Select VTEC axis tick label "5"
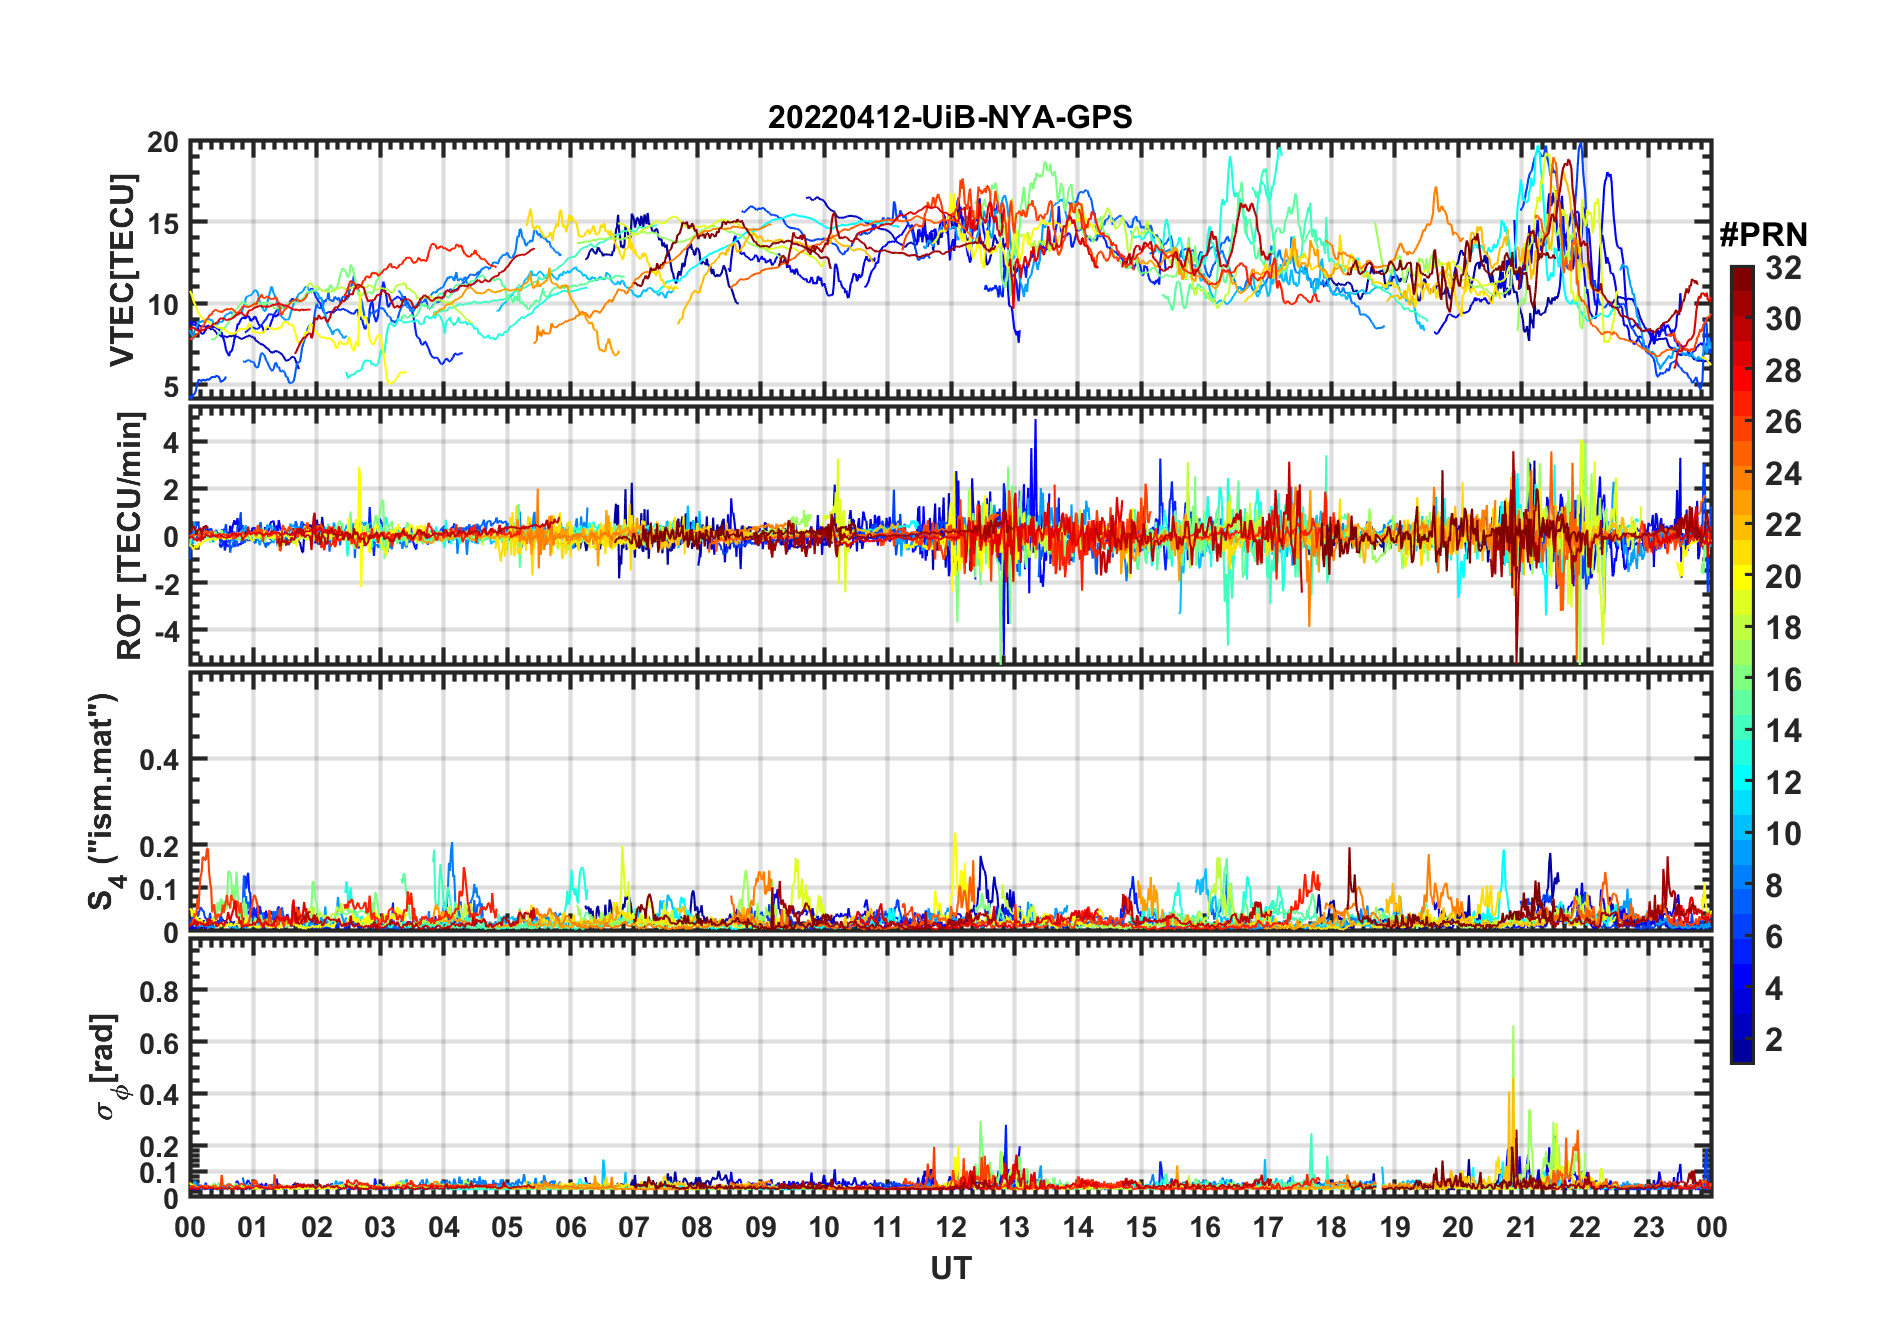Screen dimensions: 1902x1330 coord(172,388)
